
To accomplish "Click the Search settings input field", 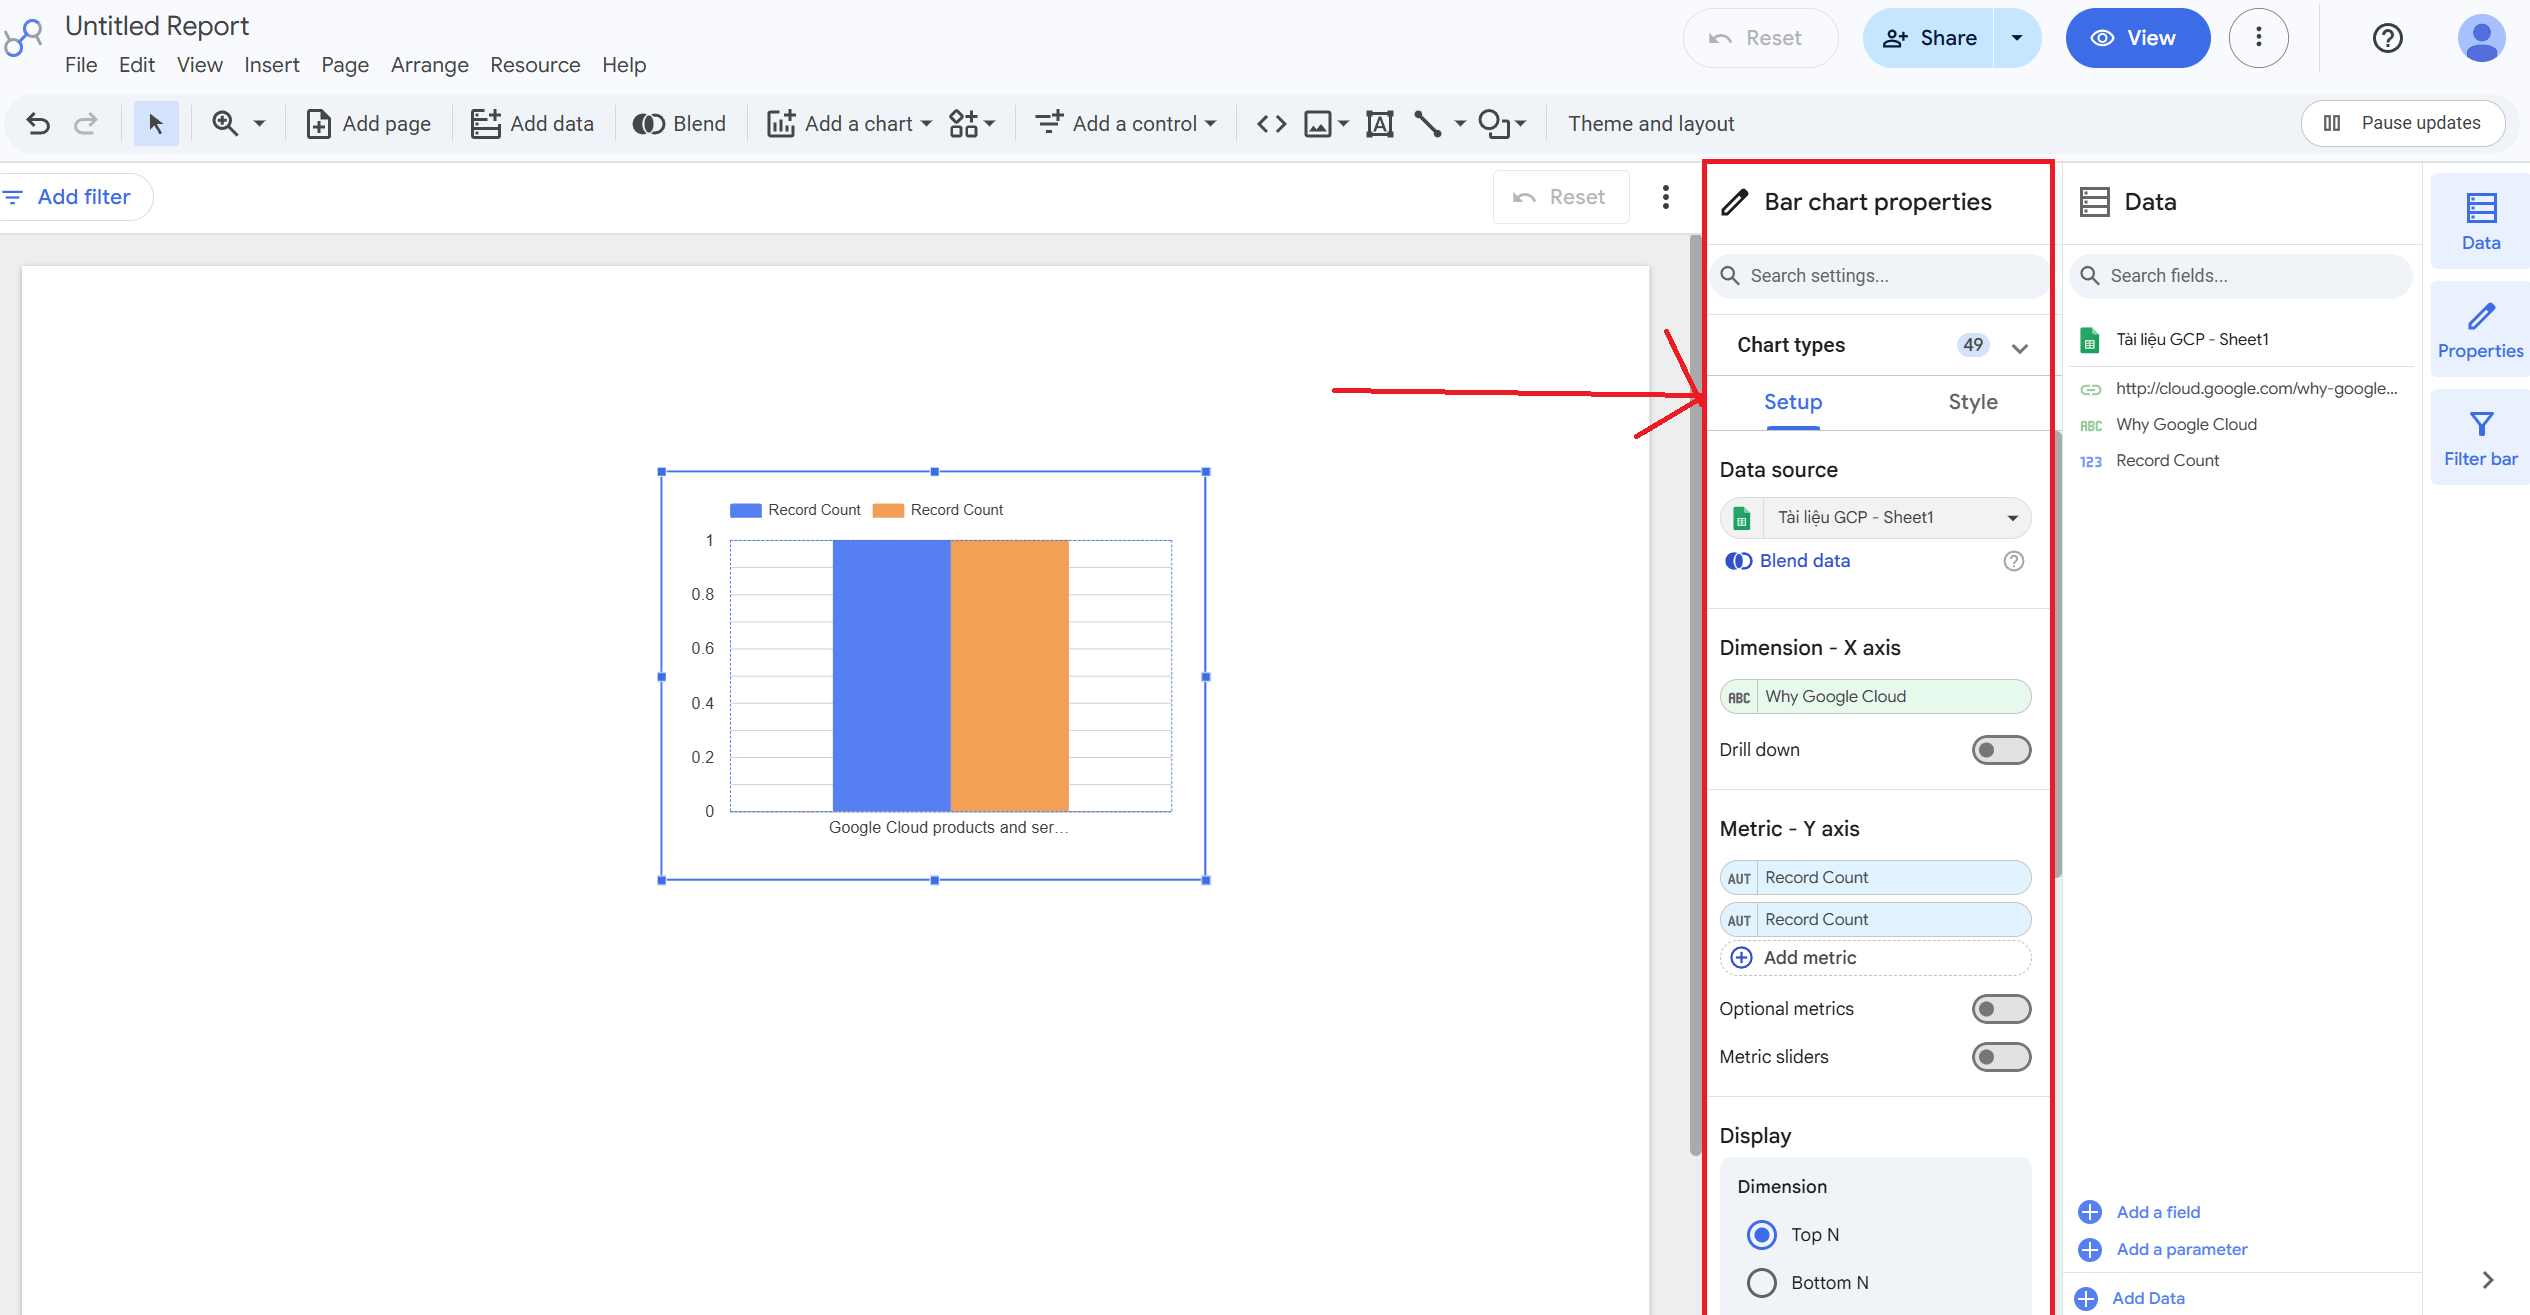I will coord(1878,276).
